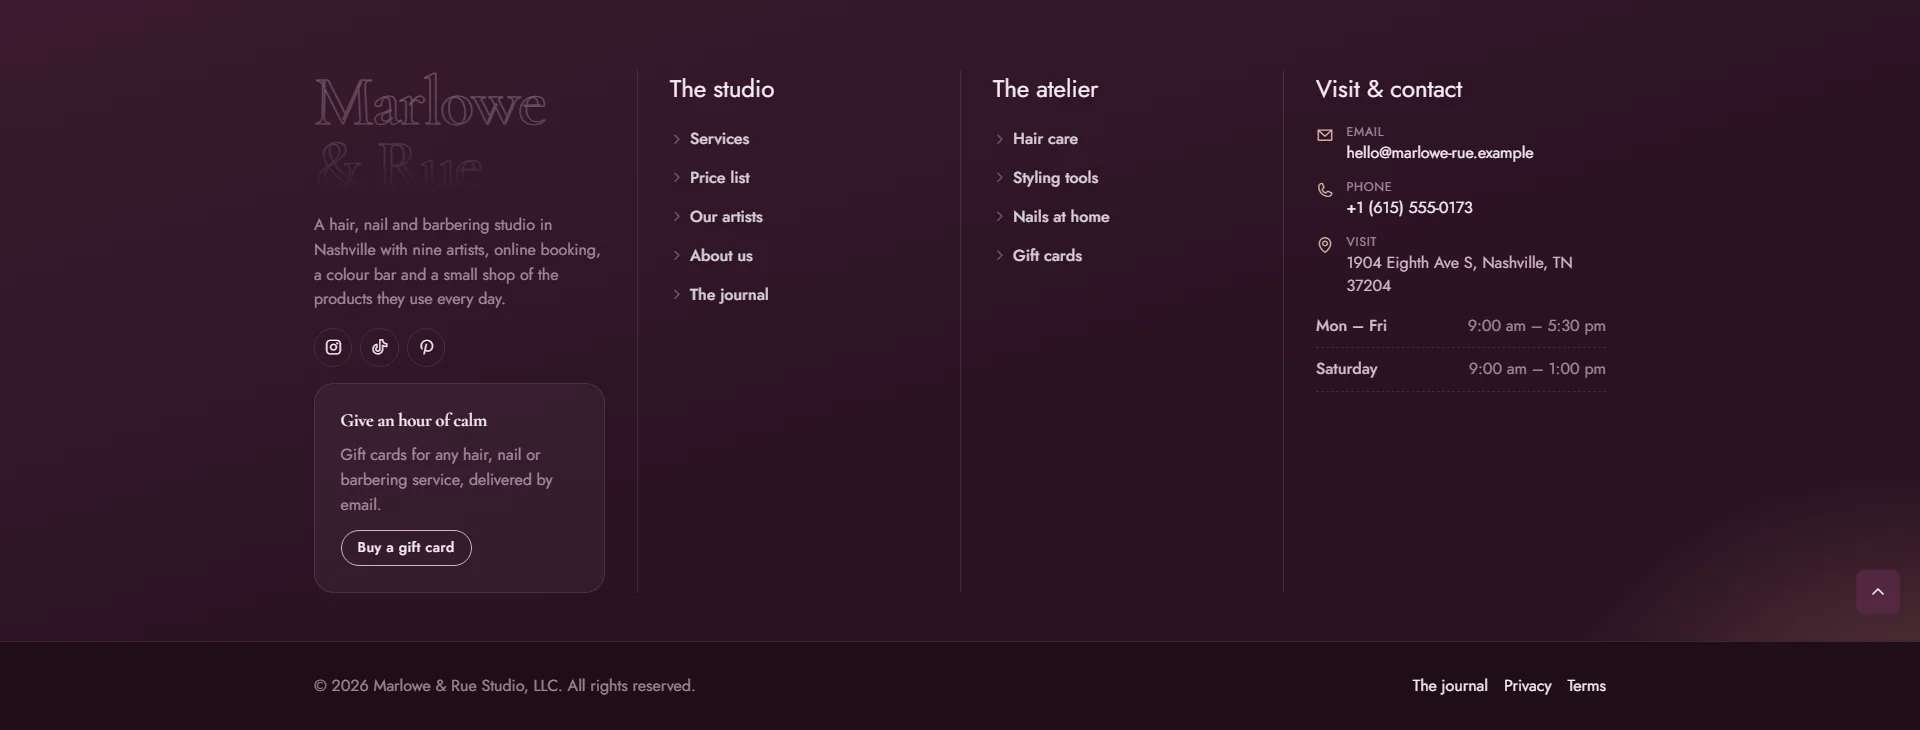Email hello@marlowe-rue.example
Viewport: 1920px width, 730px height.
click(1439, 153)
